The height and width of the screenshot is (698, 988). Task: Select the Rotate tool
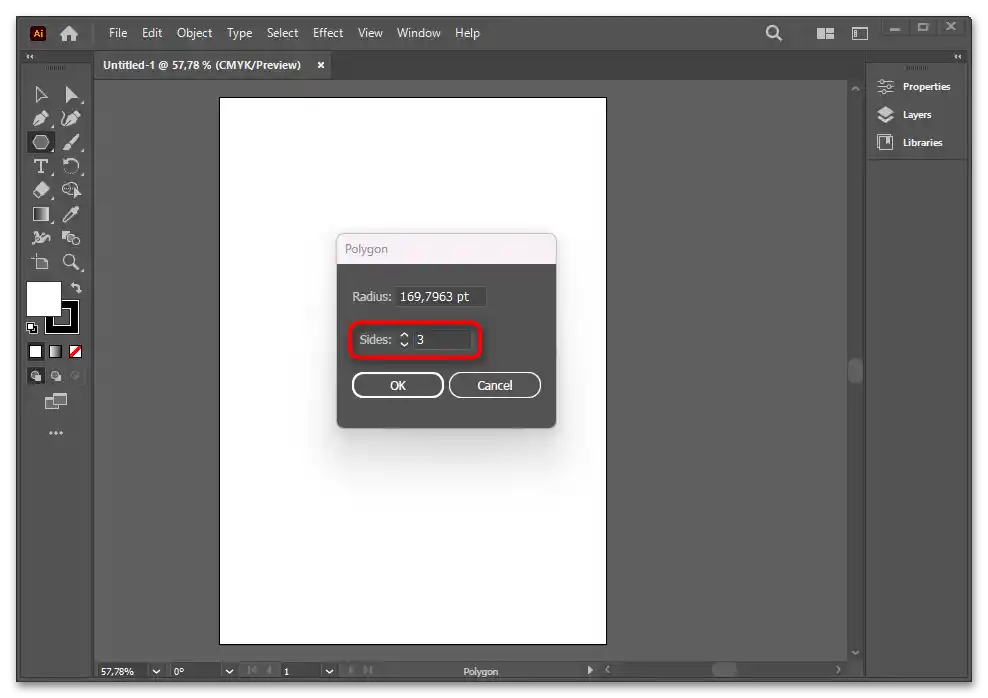coord(71,166)
